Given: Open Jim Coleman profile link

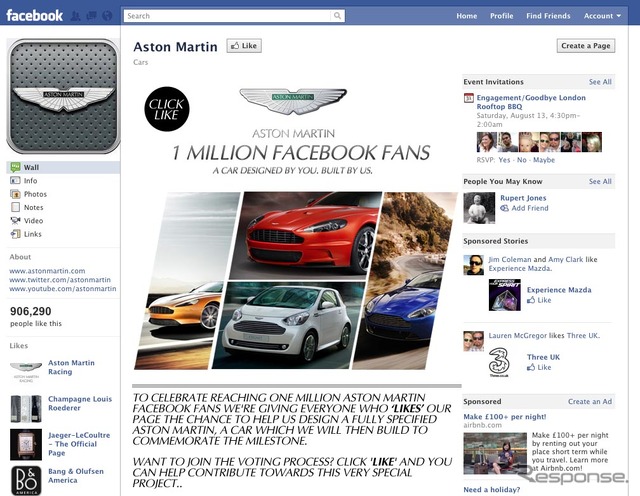Looking at the screenshot, I should click(510, 259).
